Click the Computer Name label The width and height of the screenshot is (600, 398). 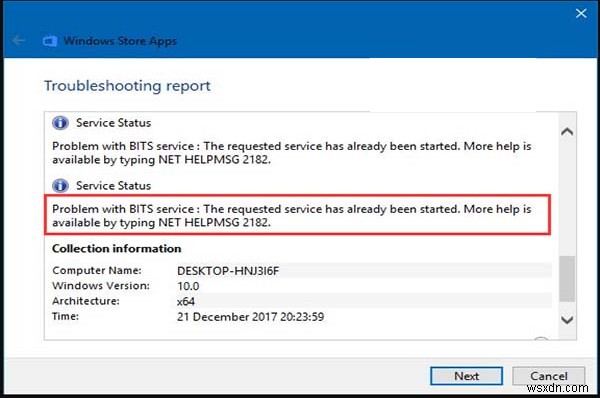[97, 270]
